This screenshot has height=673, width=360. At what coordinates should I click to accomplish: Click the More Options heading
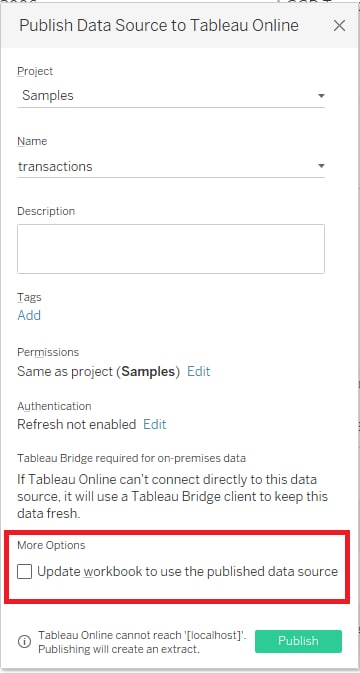(51, 545)
